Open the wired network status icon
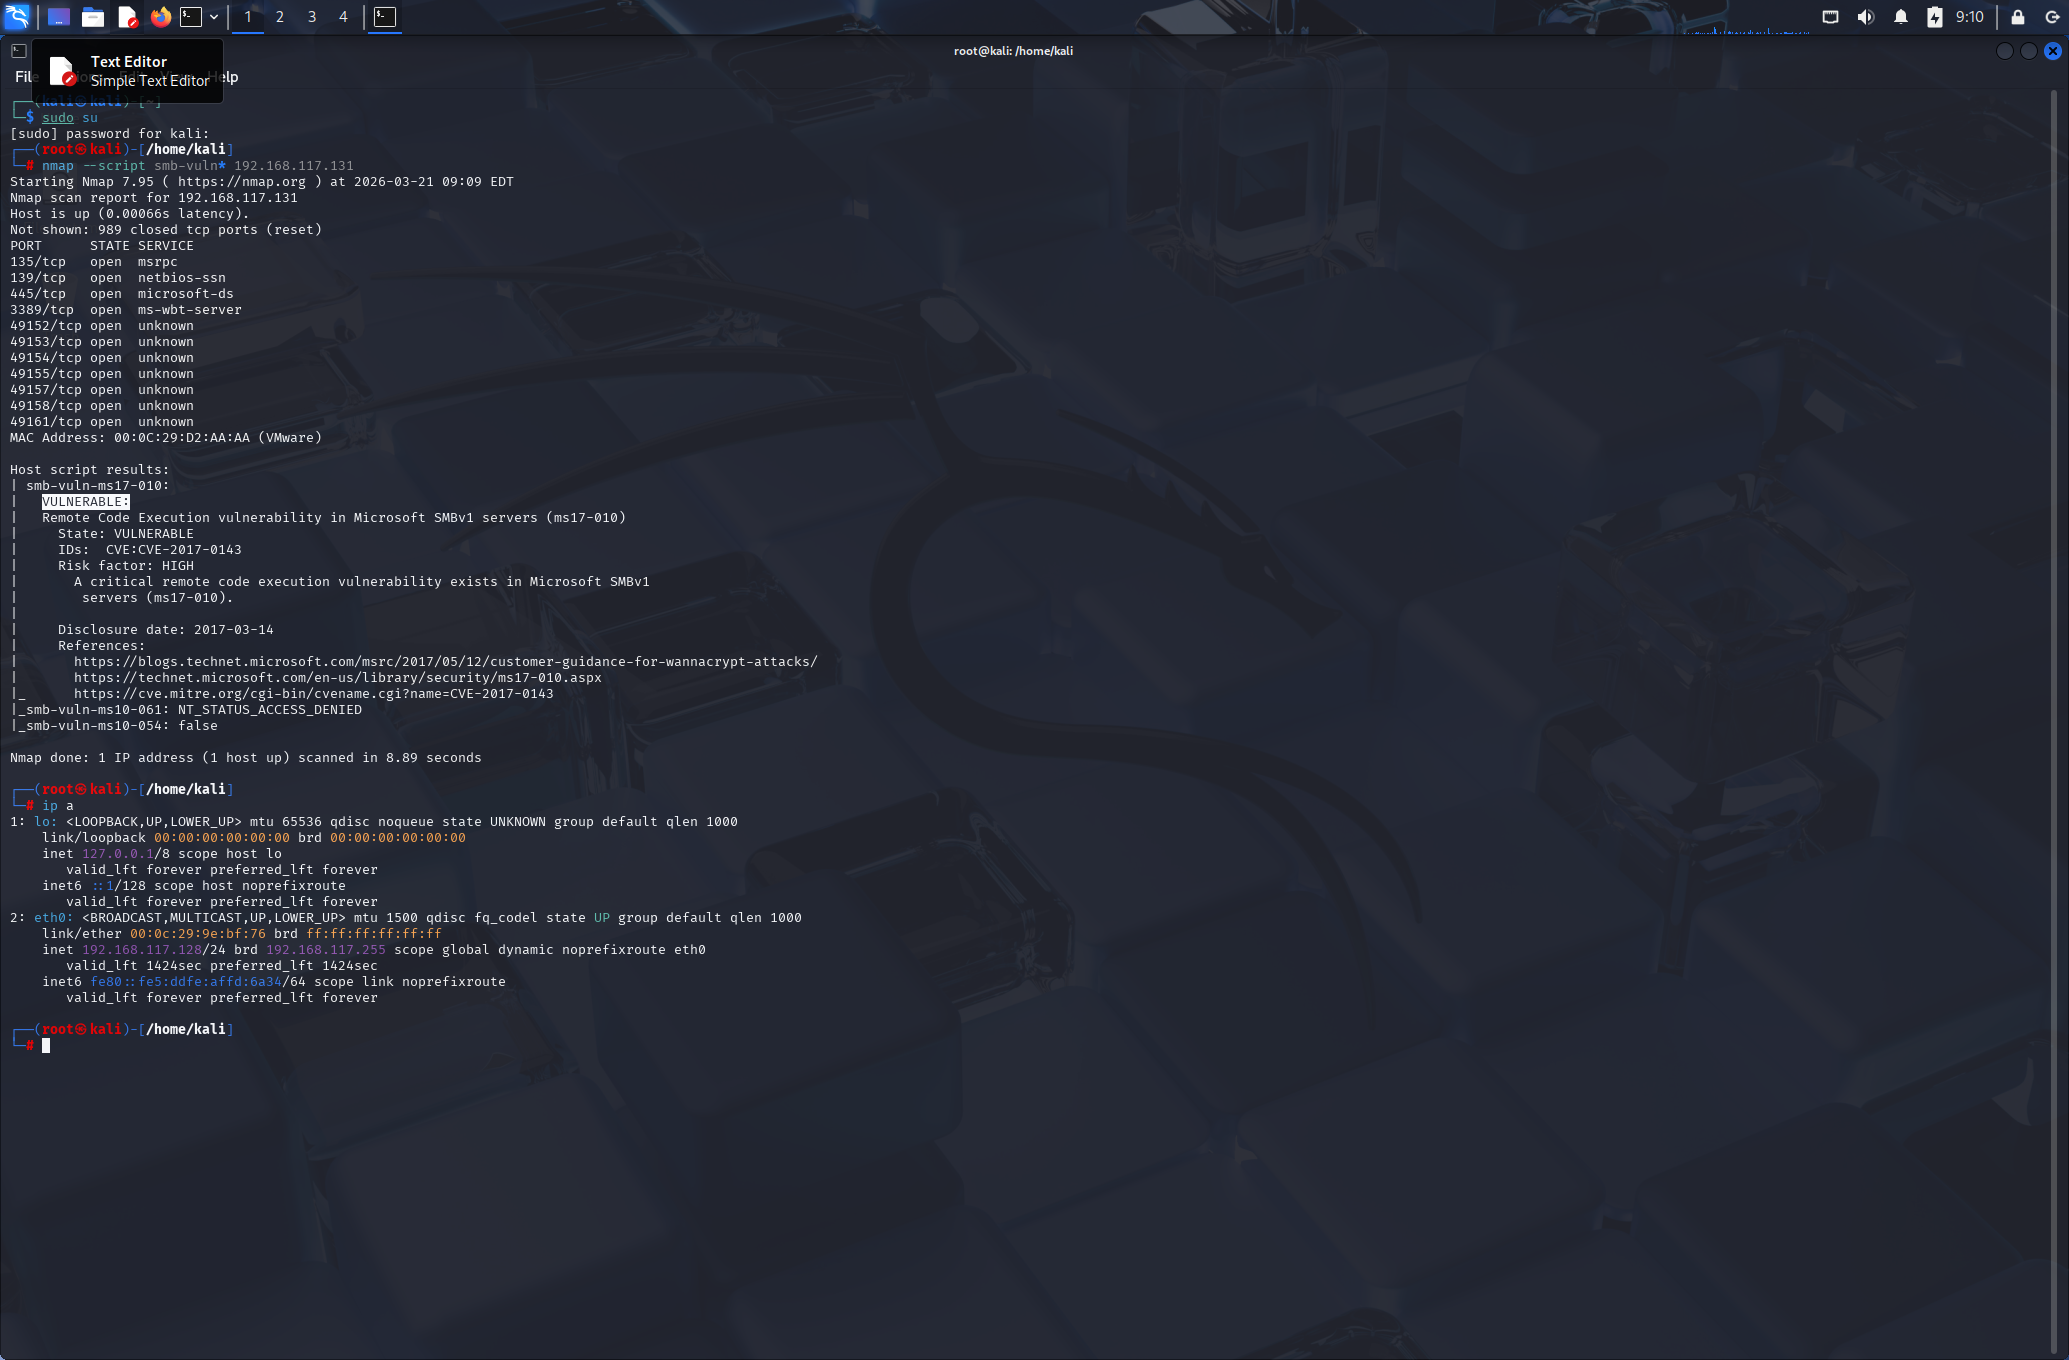The width and height of the screenshot is (2069, 1360). click(x=1830, y=17)
